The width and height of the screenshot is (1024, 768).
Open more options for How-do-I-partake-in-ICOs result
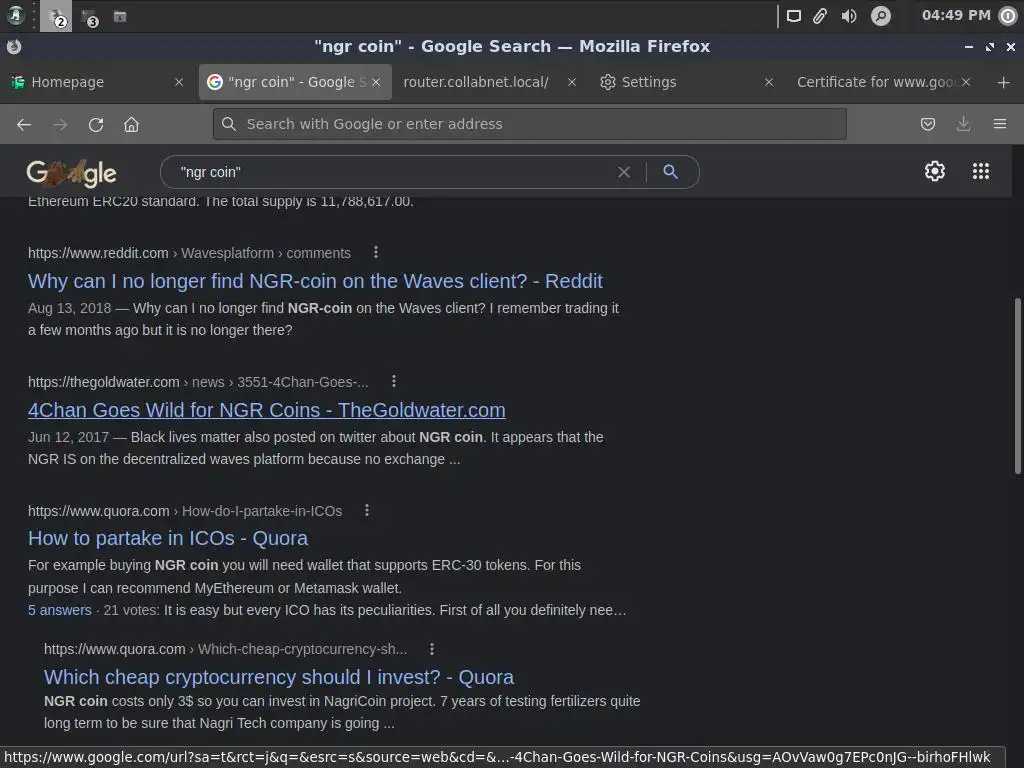(x=366, y=510)
